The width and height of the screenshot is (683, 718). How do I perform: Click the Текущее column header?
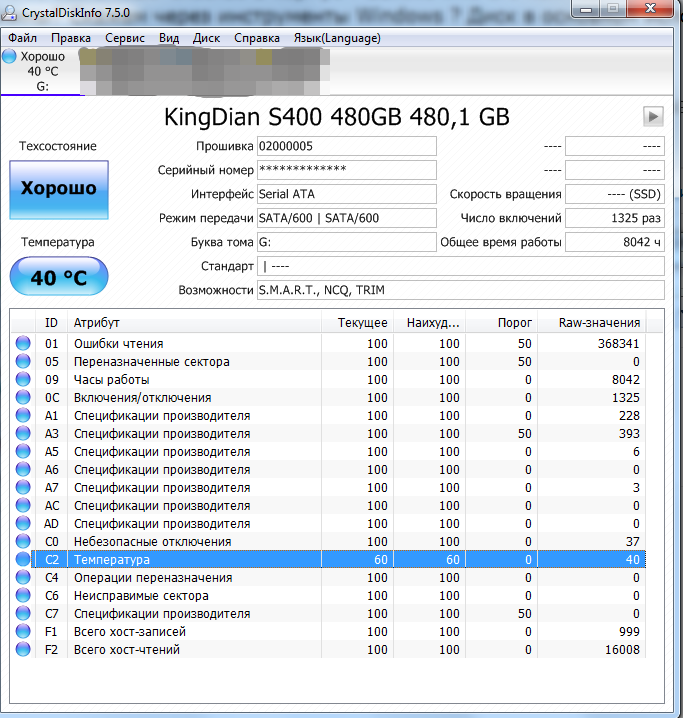[358, 323]
